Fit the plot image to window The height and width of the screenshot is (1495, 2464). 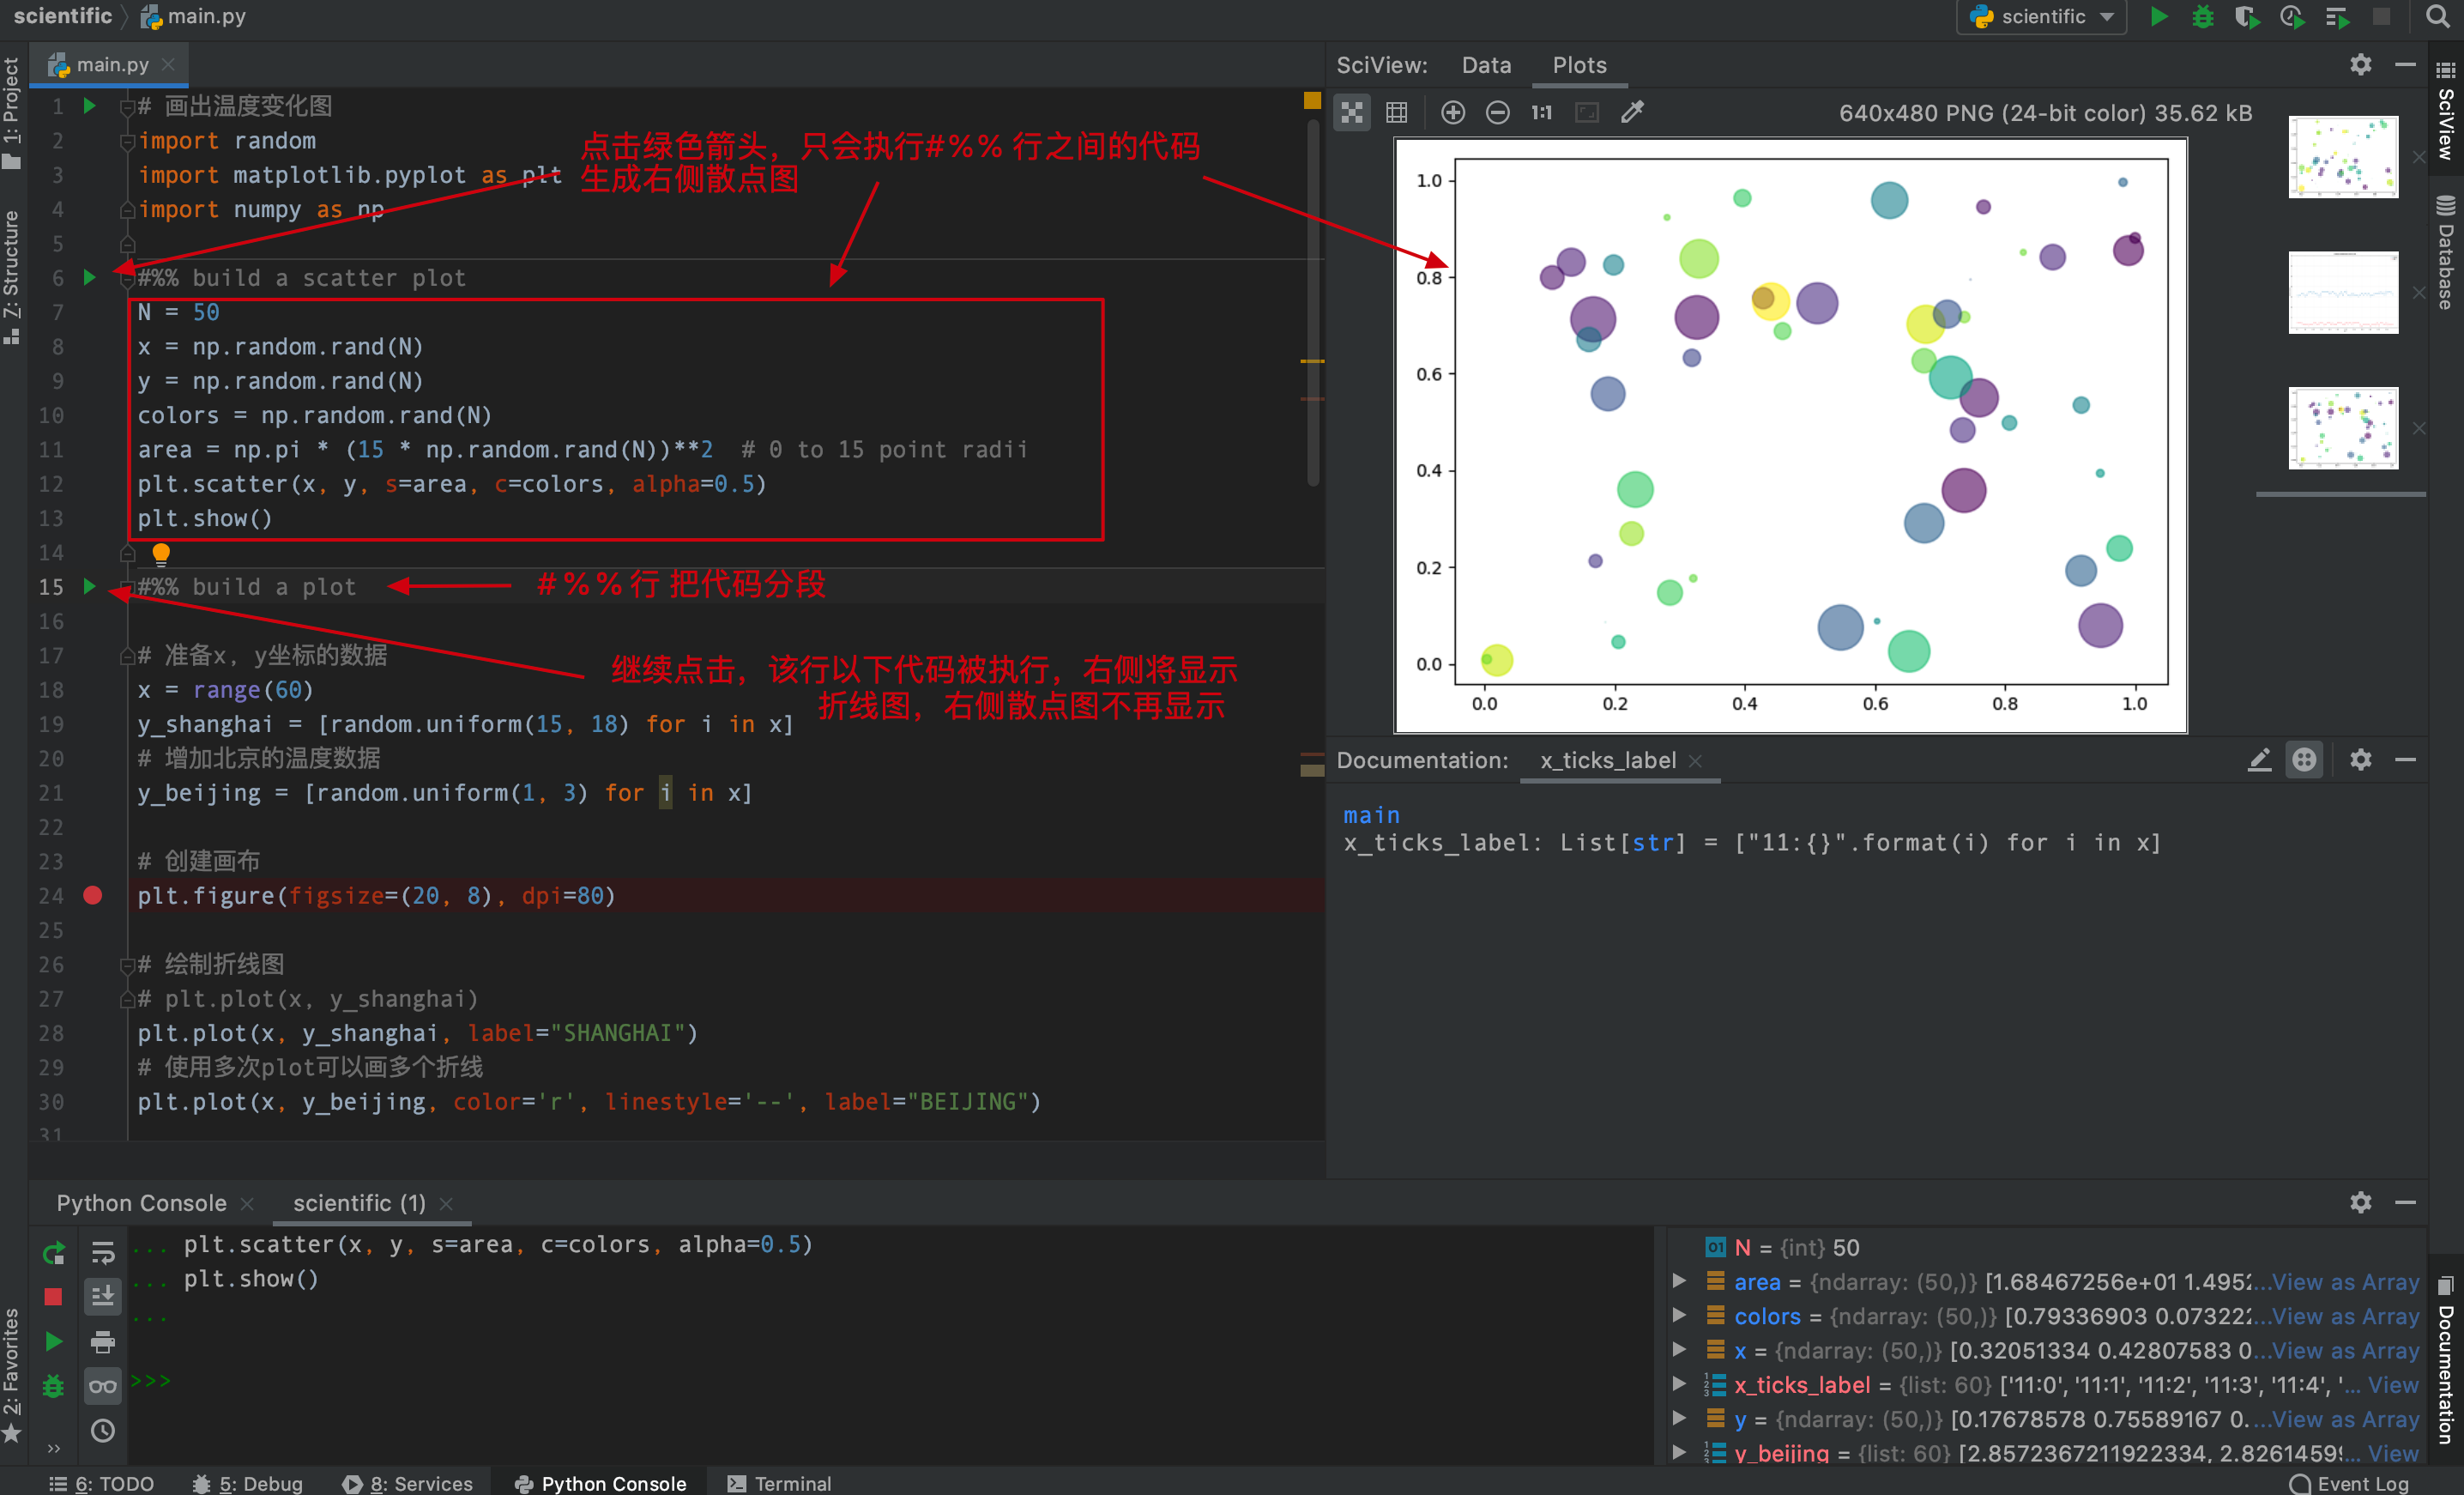tap(1586, 112)
